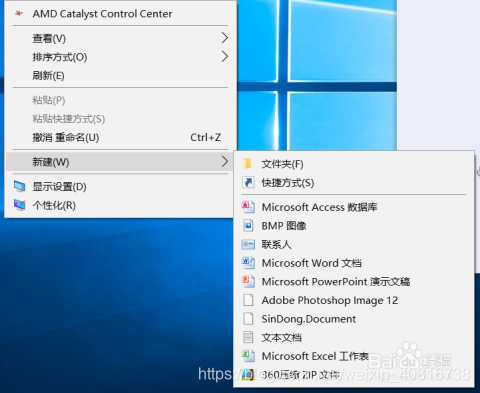Click the AMD Catalyst Control Center icon

point(19,14)
